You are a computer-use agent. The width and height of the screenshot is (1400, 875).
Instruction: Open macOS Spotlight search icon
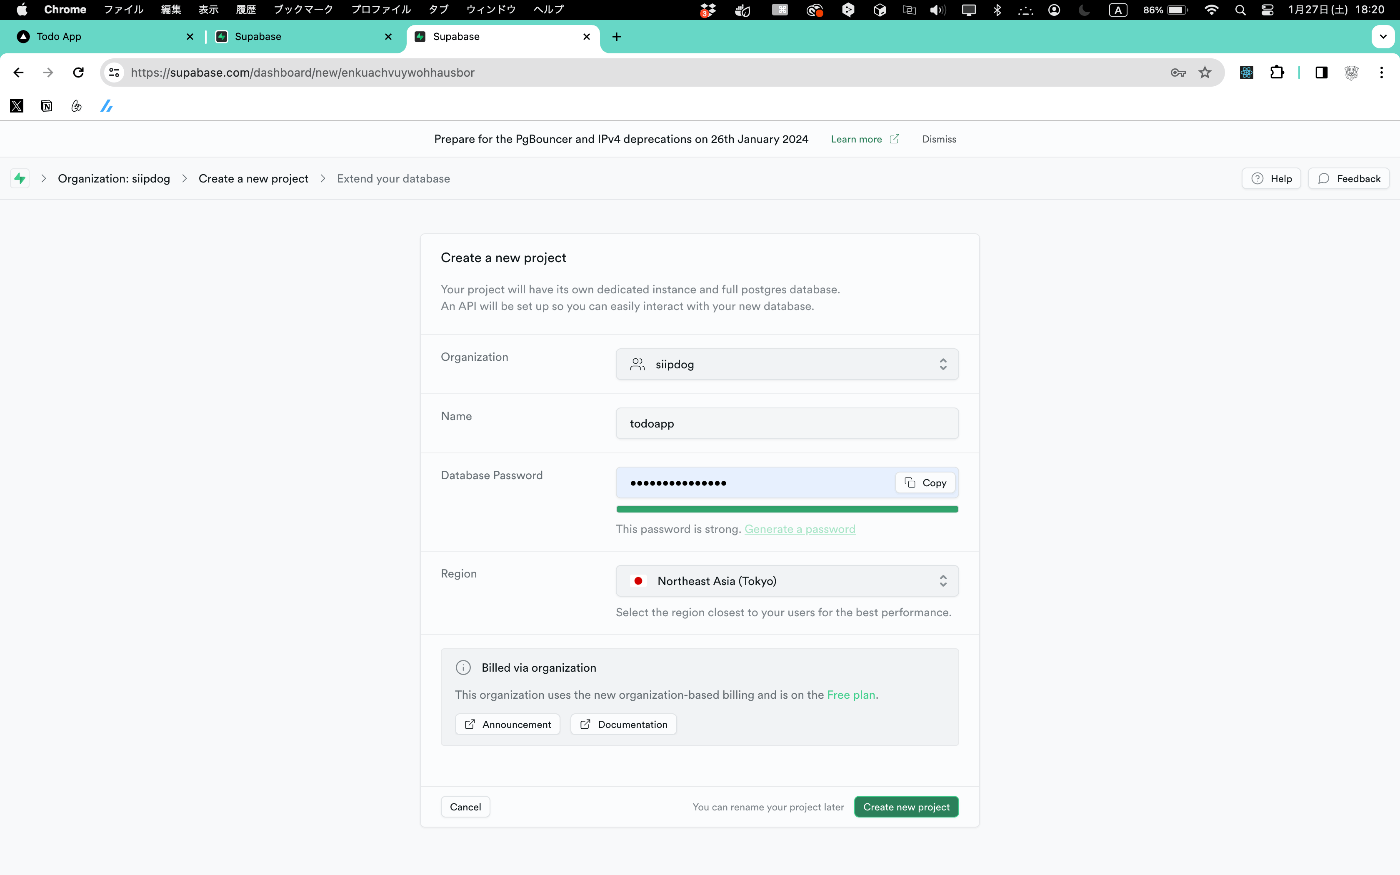(x=1240, y=9)
